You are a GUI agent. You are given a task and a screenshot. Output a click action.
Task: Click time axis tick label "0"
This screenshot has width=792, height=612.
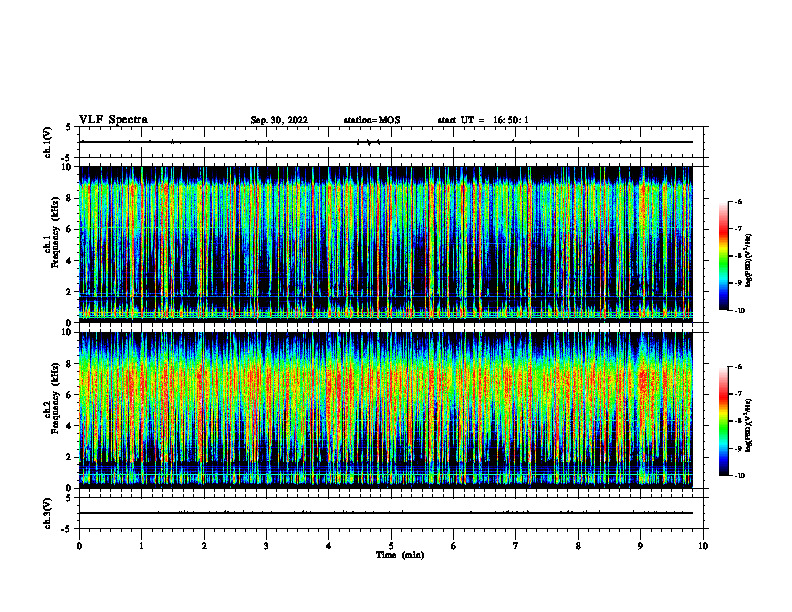pyautogui.click(x=79, y=546)
